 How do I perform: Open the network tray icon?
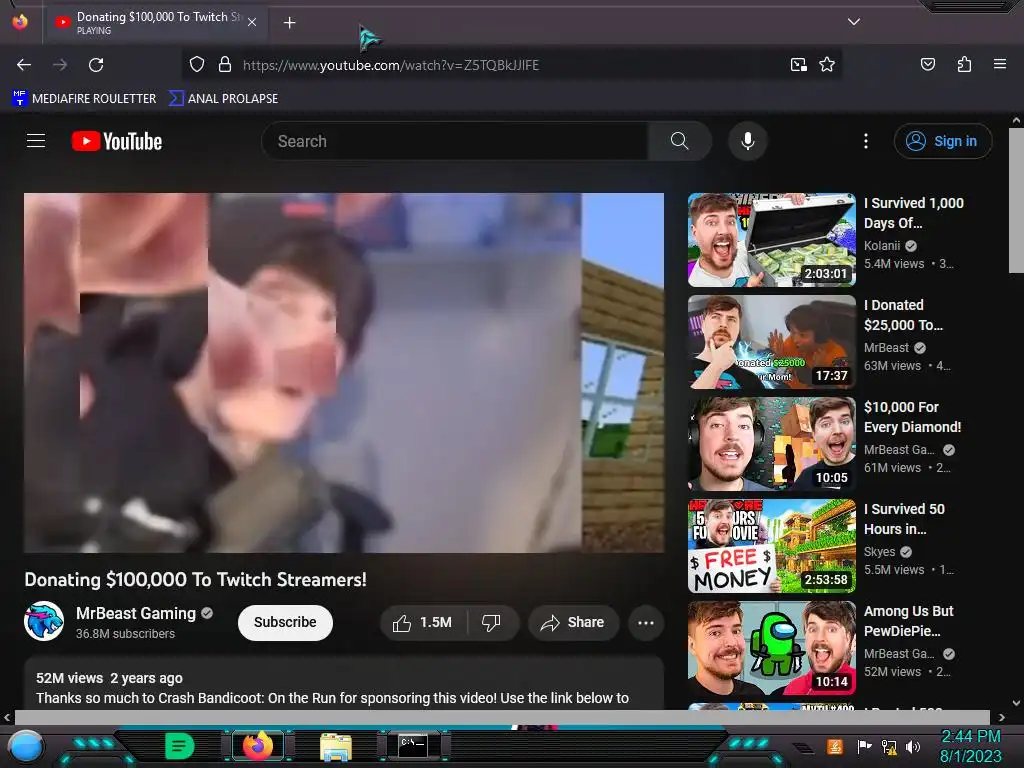(889, 746)
